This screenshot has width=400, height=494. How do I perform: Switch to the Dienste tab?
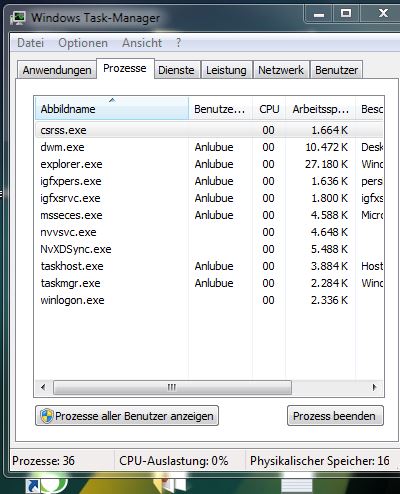[176, 70]
